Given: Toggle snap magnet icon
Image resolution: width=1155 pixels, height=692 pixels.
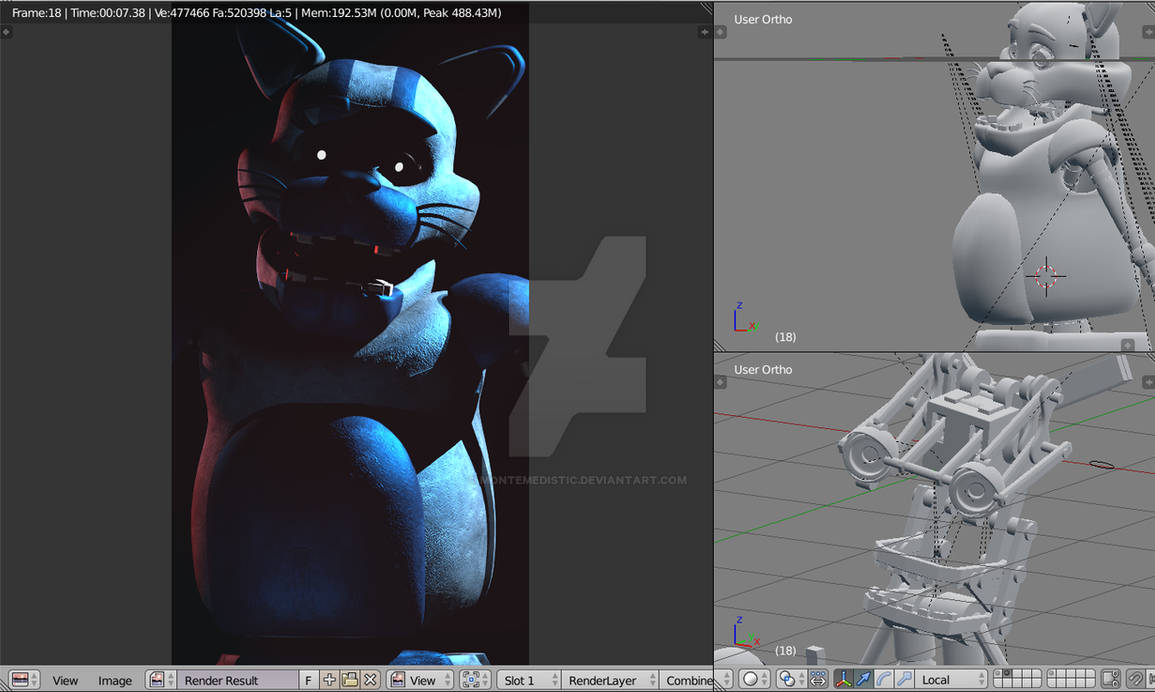Looking at the screenshot, I should pyautogui.click(x=1136, y=679).
